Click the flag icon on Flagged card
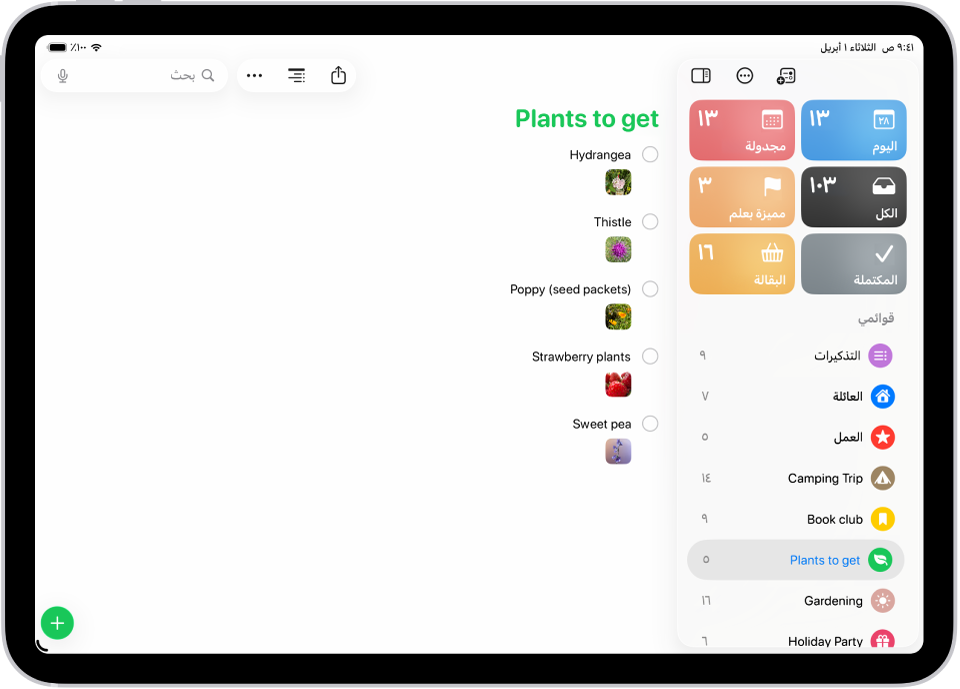960x689 pixels. tap(772, 186)
